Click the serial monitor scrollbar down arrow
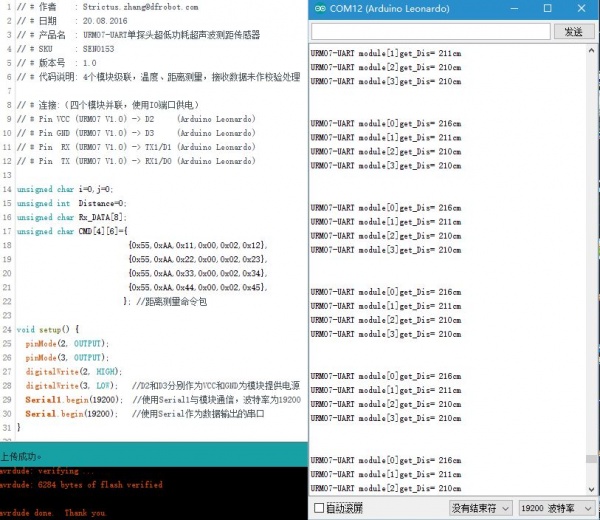The width and height of the screenshot is (600, 520). (x=591, y=489)
